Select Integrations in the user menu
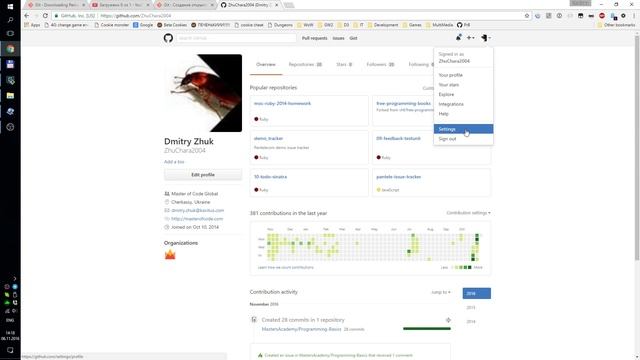This screenshot has width=640, height=360. (x=463, y=104)
